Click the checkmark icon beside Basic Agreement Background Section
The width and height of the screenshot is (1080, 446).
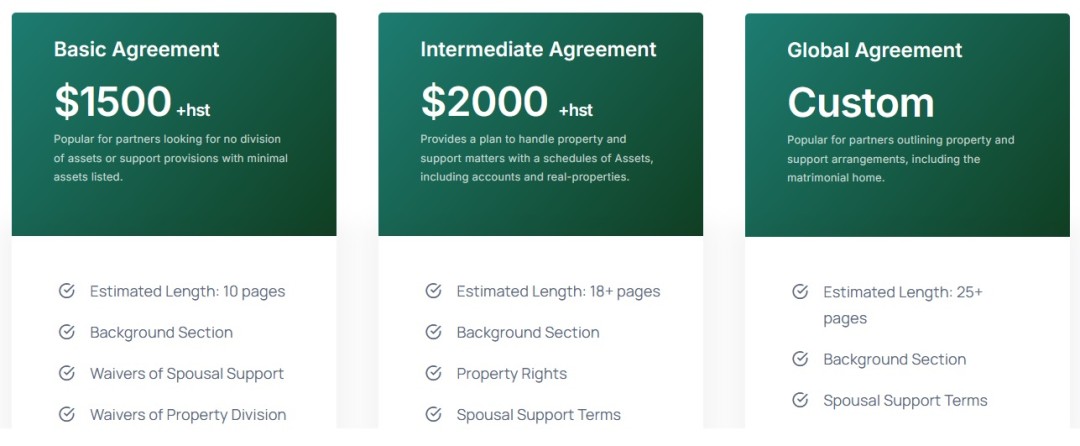(66, 332)
